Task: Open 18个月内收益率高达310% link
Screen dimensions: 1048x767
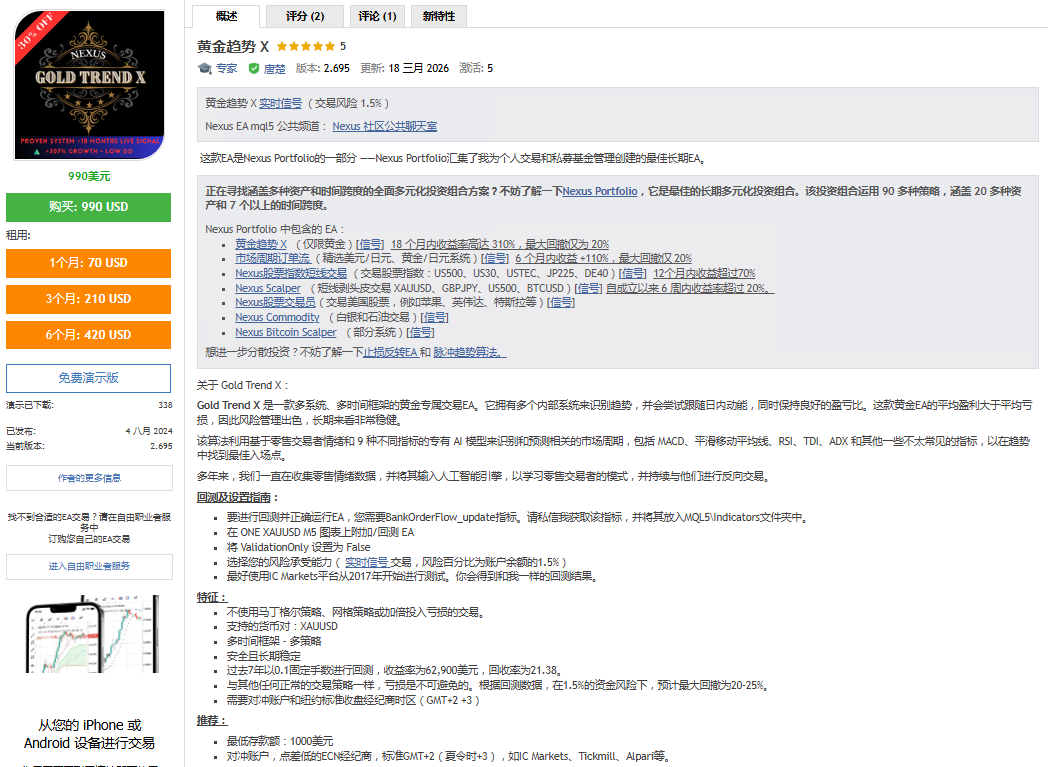Action: 500,244
